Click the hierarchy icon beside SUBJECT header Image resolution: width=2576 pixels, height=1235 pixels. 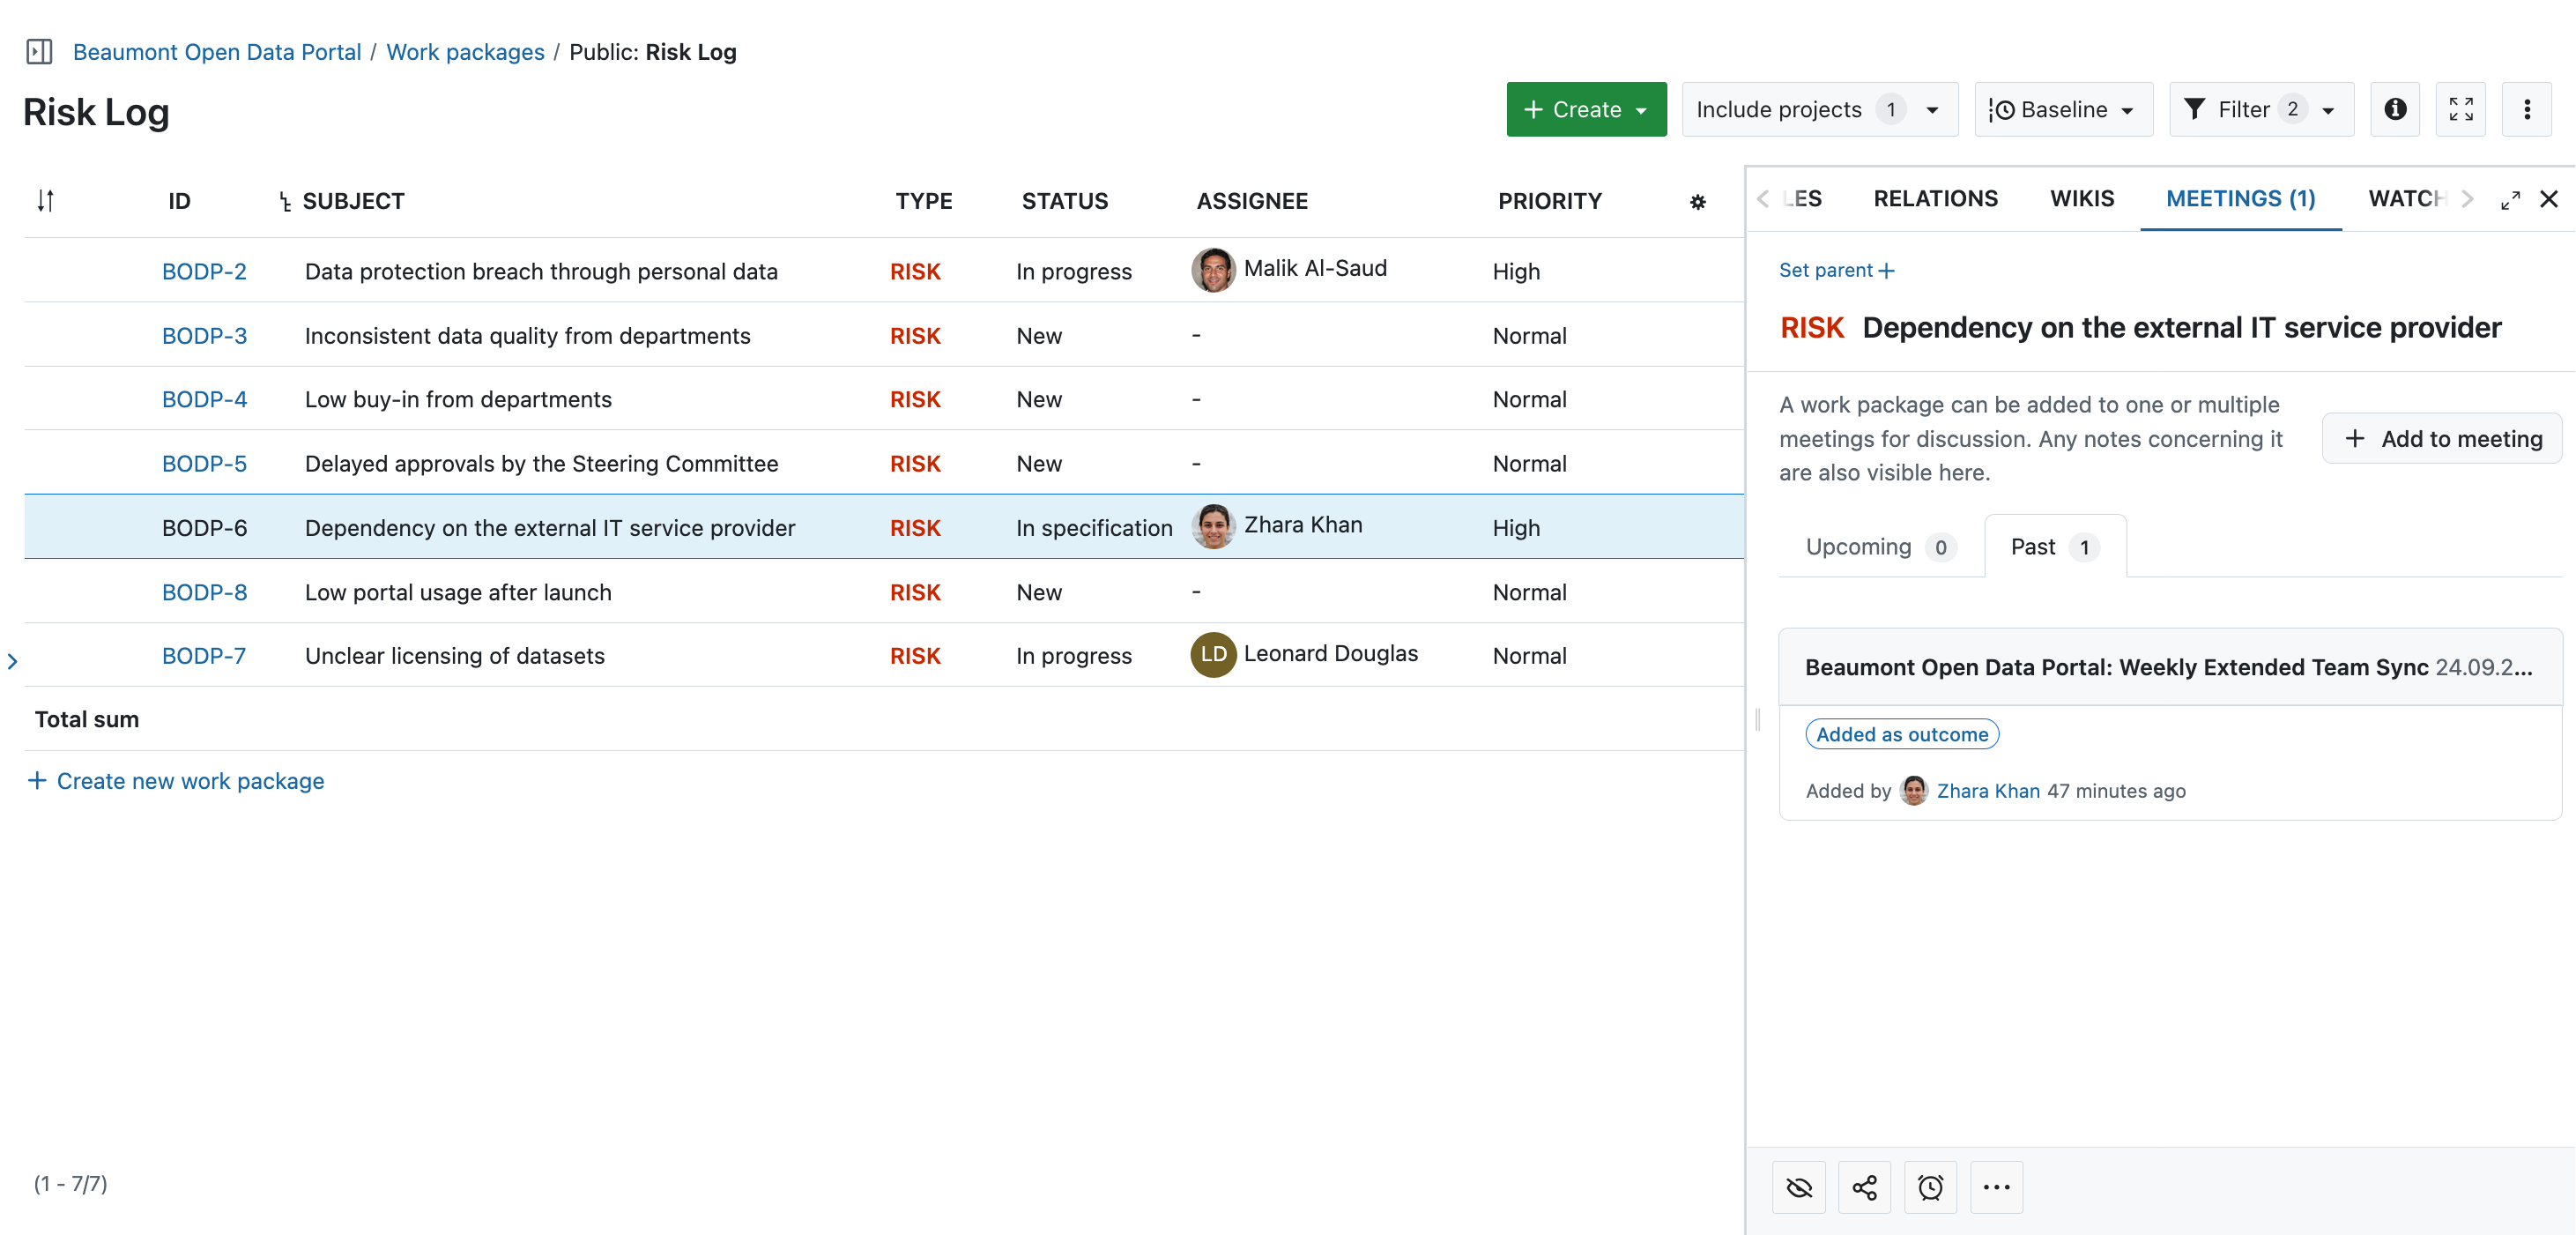click(285, 202)
